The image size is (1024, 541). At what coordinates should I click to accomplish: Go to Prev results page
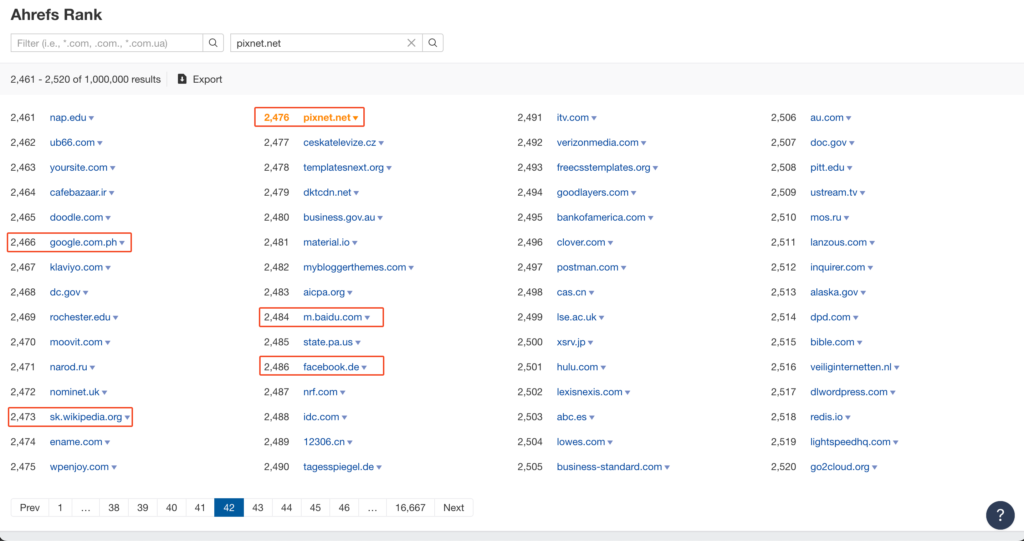click(x=29, y=508)
